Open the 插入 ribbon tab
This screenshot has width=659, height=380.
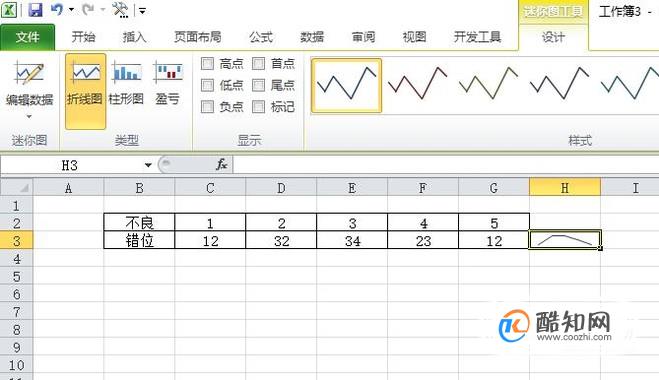134,37
